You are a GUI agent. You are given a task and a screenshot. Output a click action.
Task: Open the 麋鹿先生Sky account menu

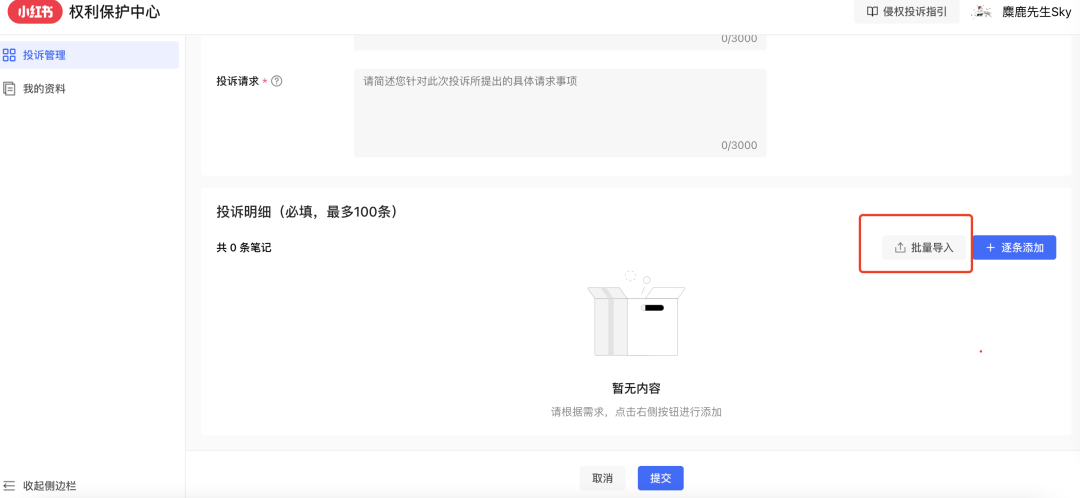1036,12
